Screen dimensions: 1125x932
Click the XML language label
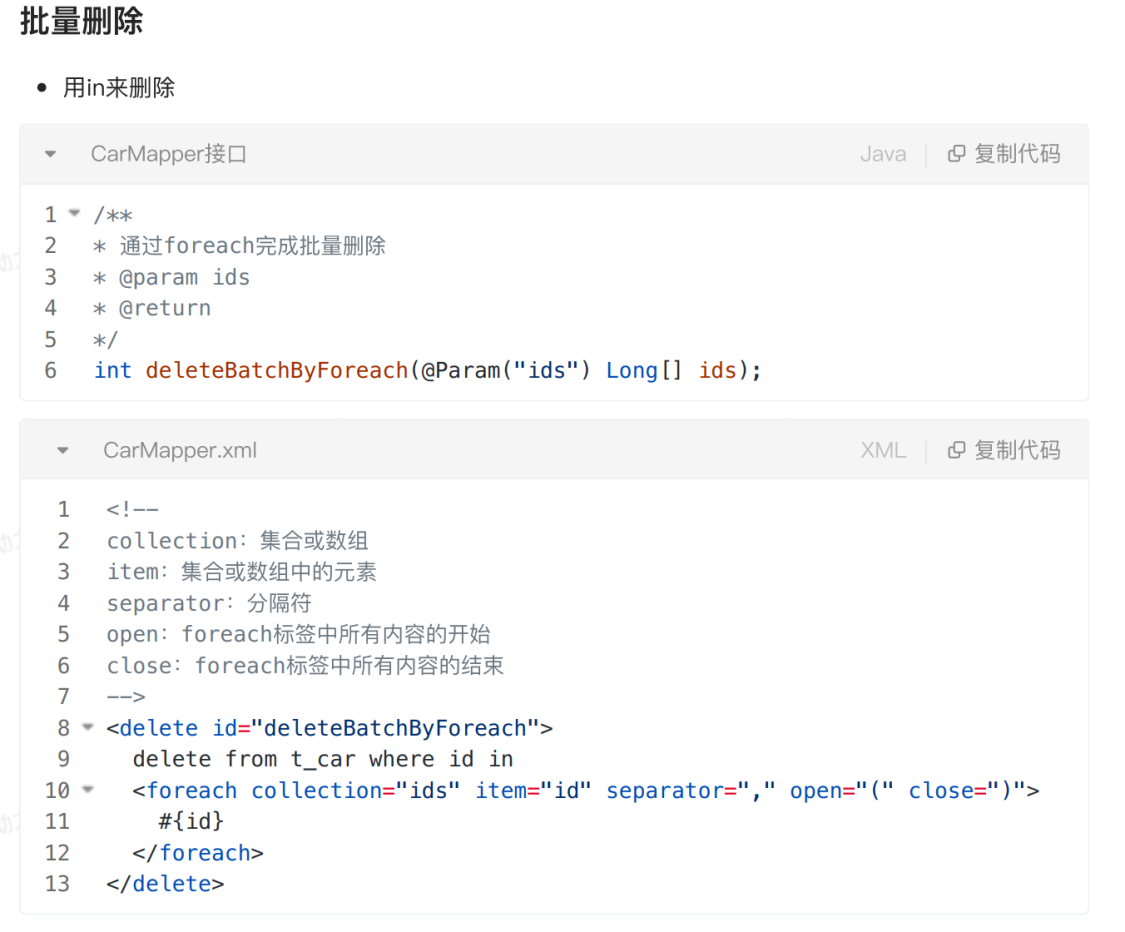click(x=883, y=450)
